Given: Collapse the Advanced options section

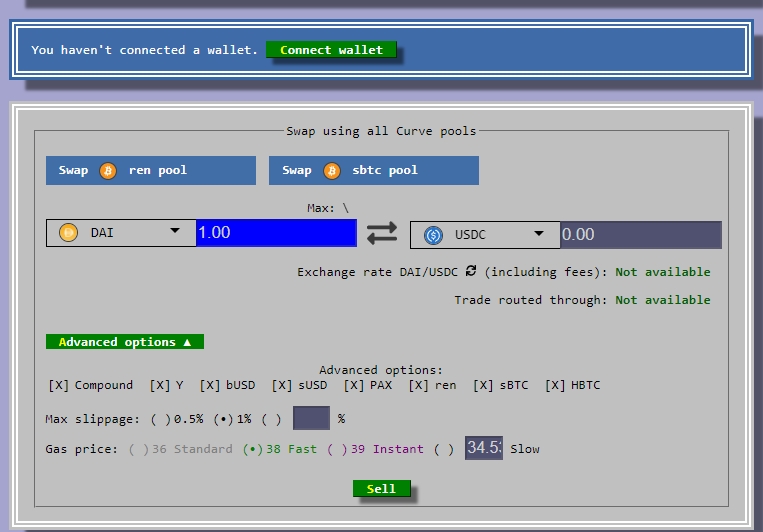Looking at the screenshot, I should tap(124, 342).
